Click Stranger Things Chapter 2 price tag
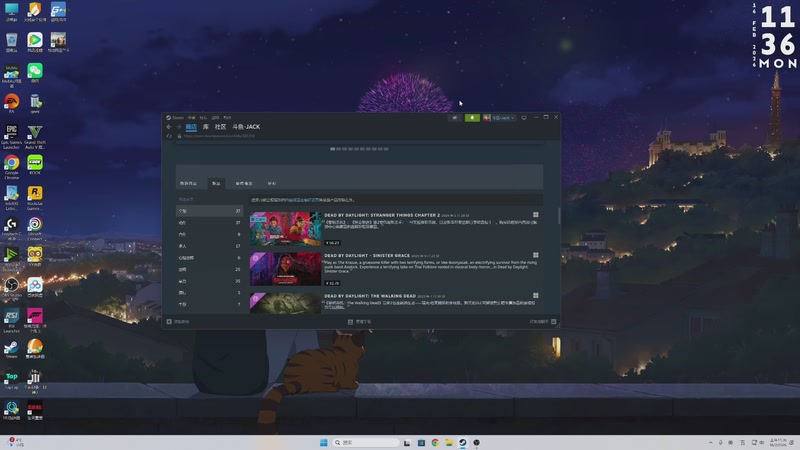Viewport: 800px width, 450px height. [332, 243]
